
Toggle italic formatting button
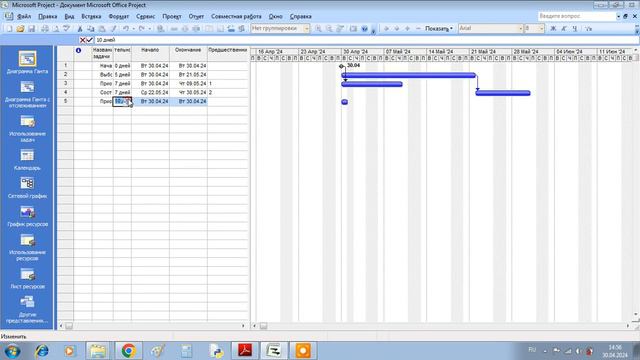point(564,29)
